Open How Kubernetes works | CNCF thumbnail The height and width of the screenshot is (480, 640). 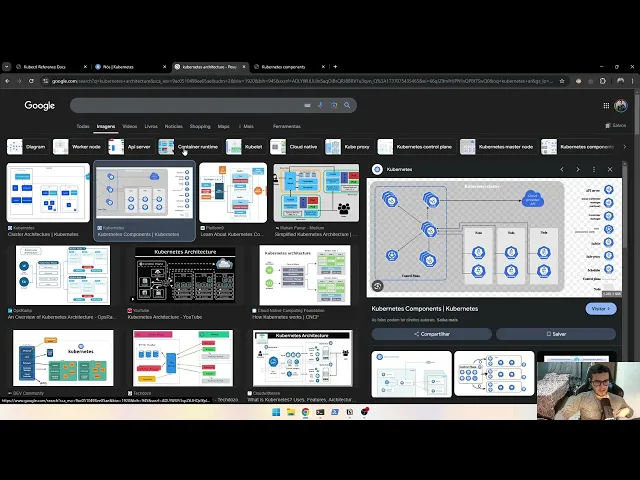point(305,276)
